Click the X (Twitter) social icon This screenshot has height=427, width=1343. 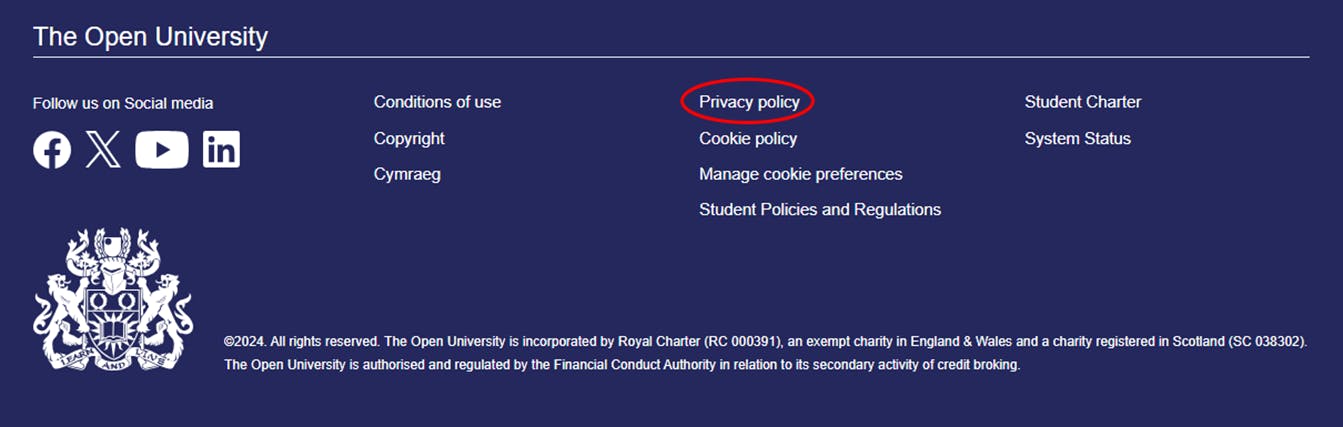103,150
